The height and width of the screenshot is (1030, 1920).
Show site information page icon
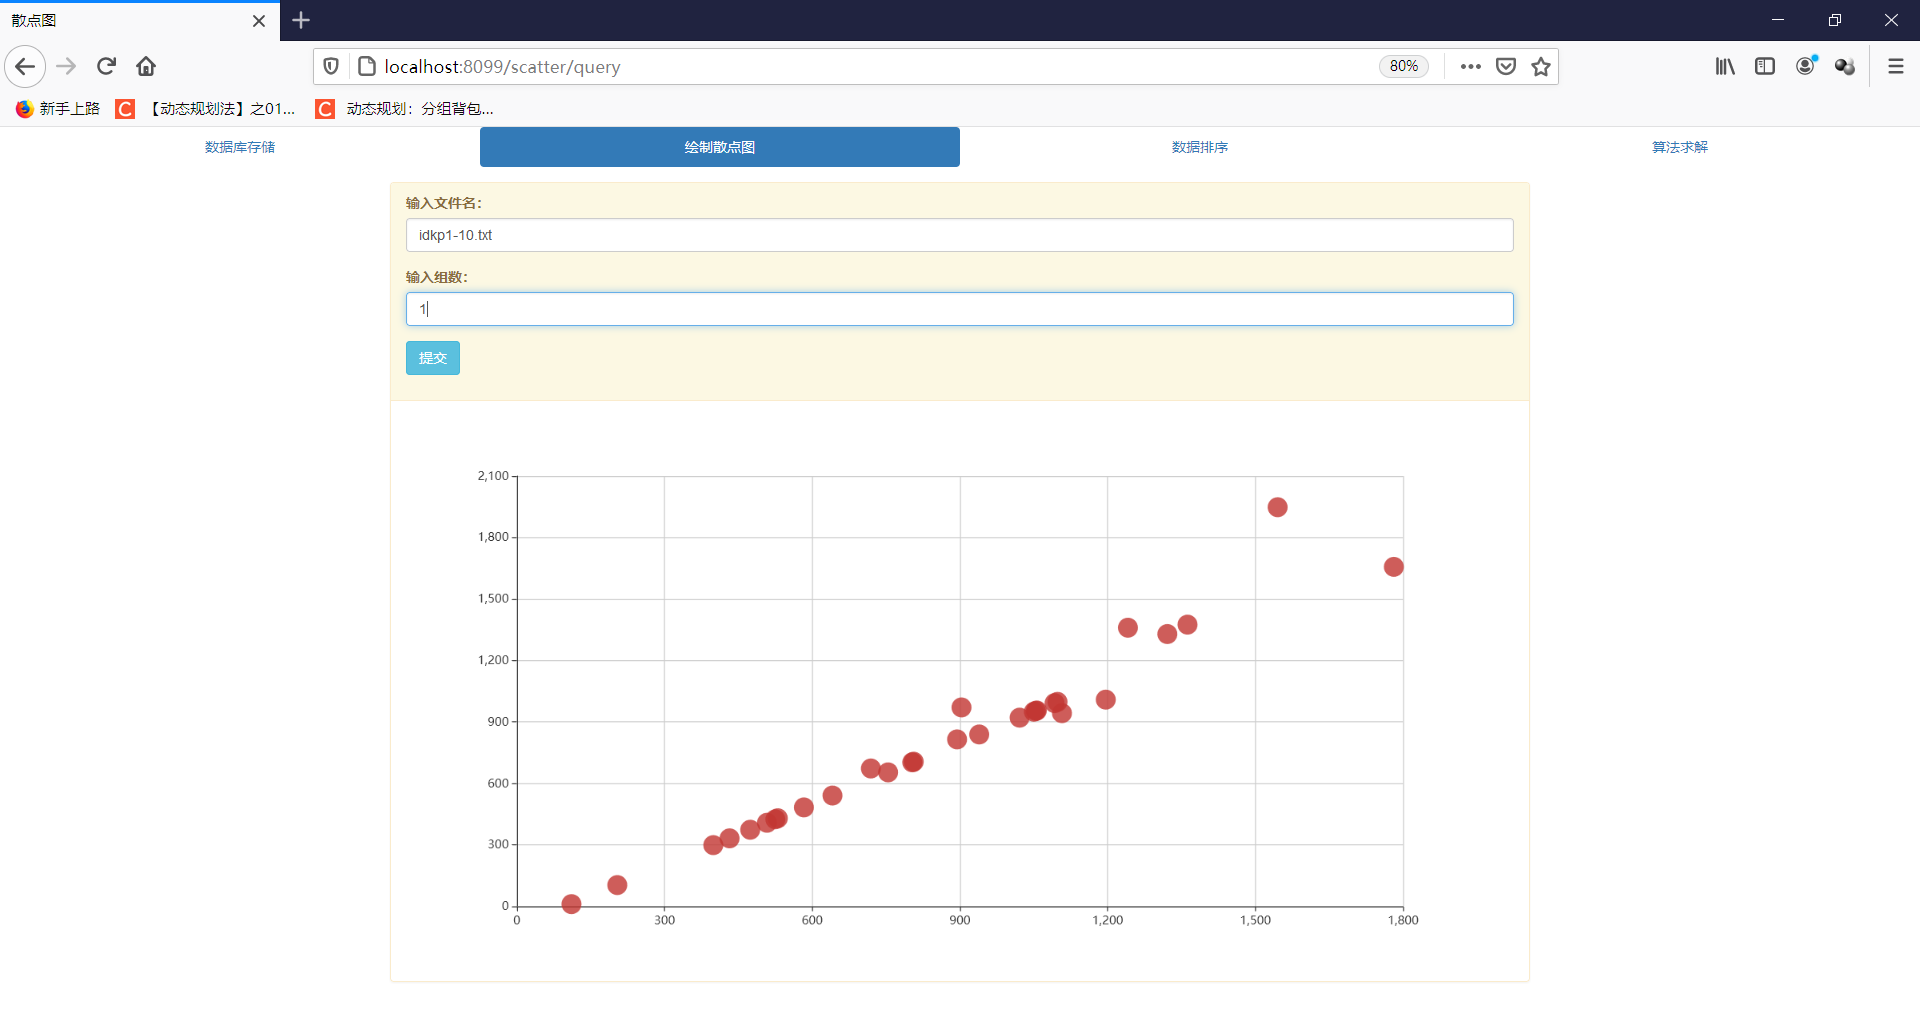tap(367, 67)
